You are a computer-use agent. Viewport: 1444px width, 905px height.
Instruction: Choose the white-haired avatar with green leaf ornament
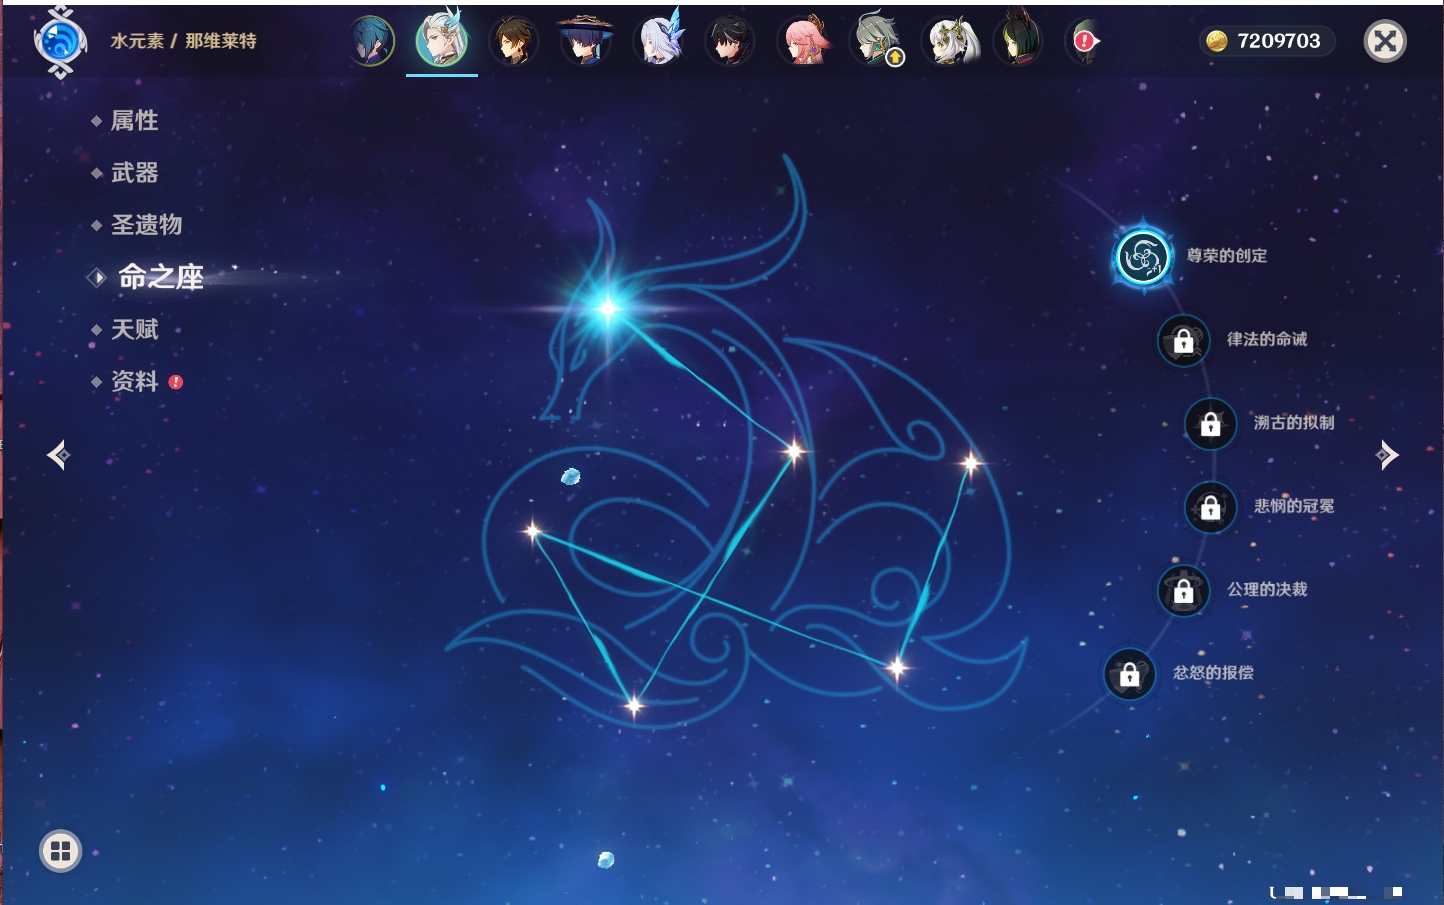coord(951,41)
